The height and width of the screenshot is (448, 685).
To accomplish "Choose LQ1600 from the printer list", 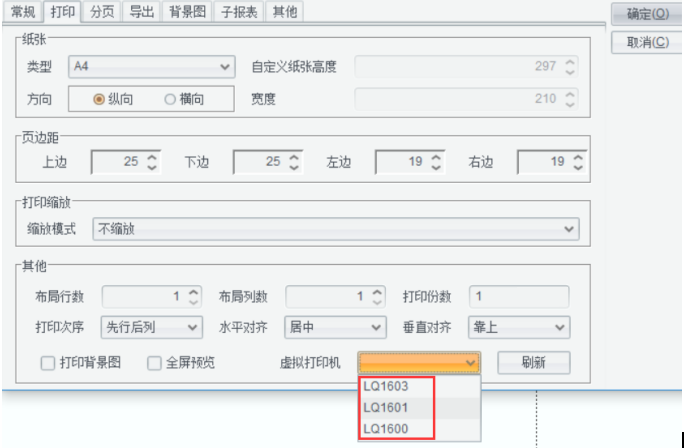I will (x=386, y=427).
